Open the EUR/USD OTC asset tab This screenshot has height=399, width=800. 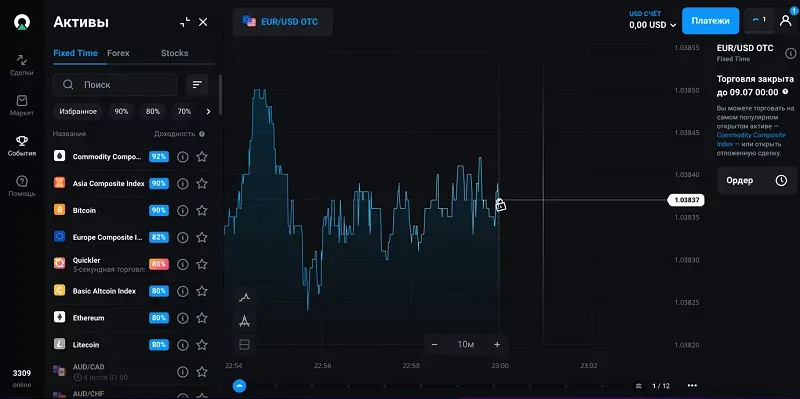pos(283,22)
